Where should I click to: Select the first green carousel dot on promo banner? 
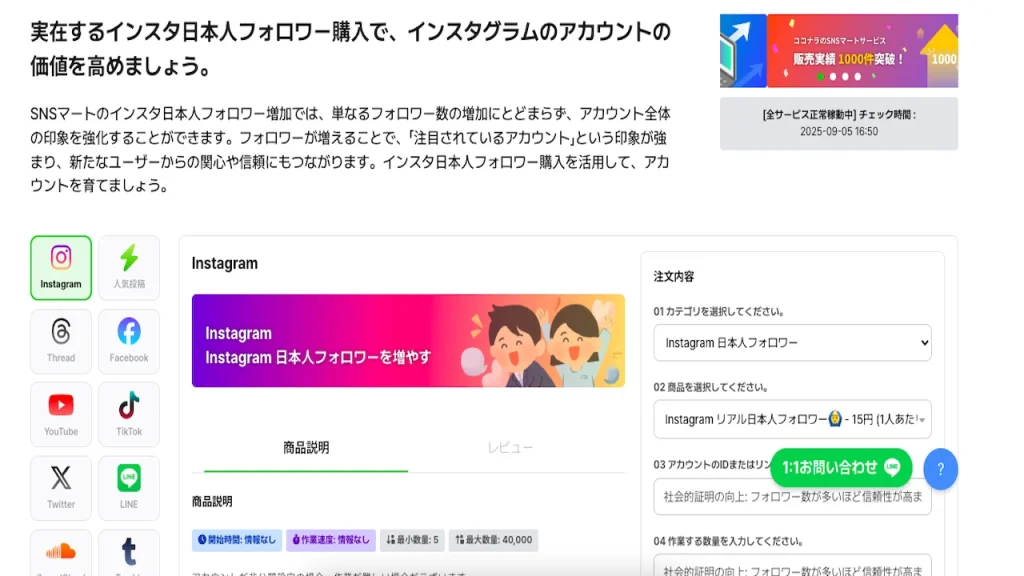pos(821,76)
